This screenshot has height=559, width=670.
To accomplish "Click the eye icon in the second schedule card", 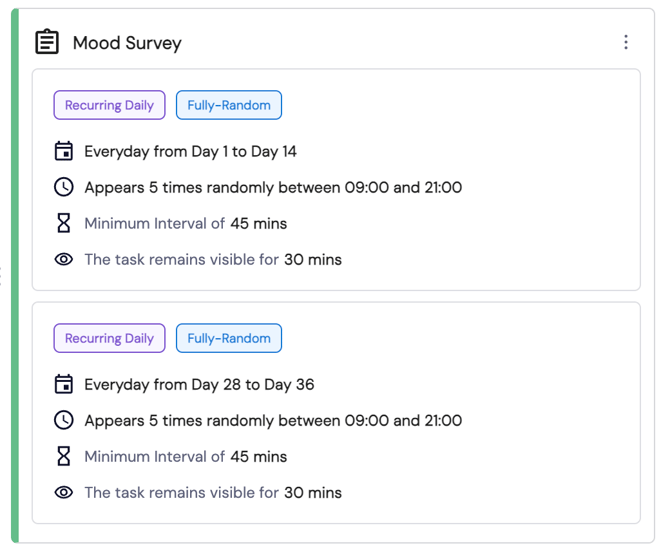I will click(x=64, y=492).
